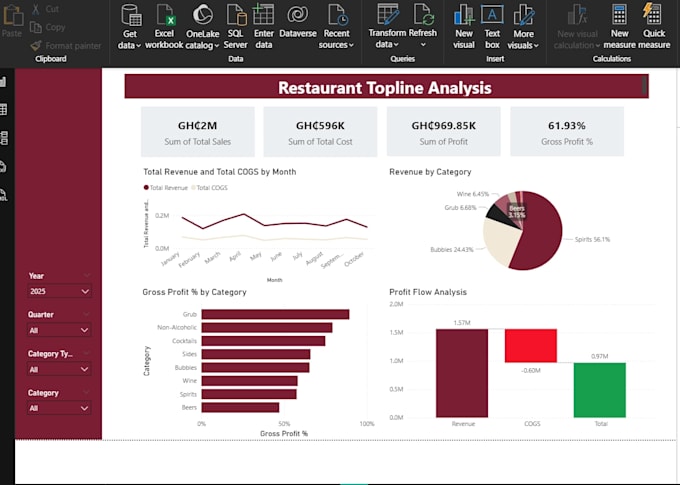Click the Revenue by Category chart title
680x485 pixels.
coord(430,172)
